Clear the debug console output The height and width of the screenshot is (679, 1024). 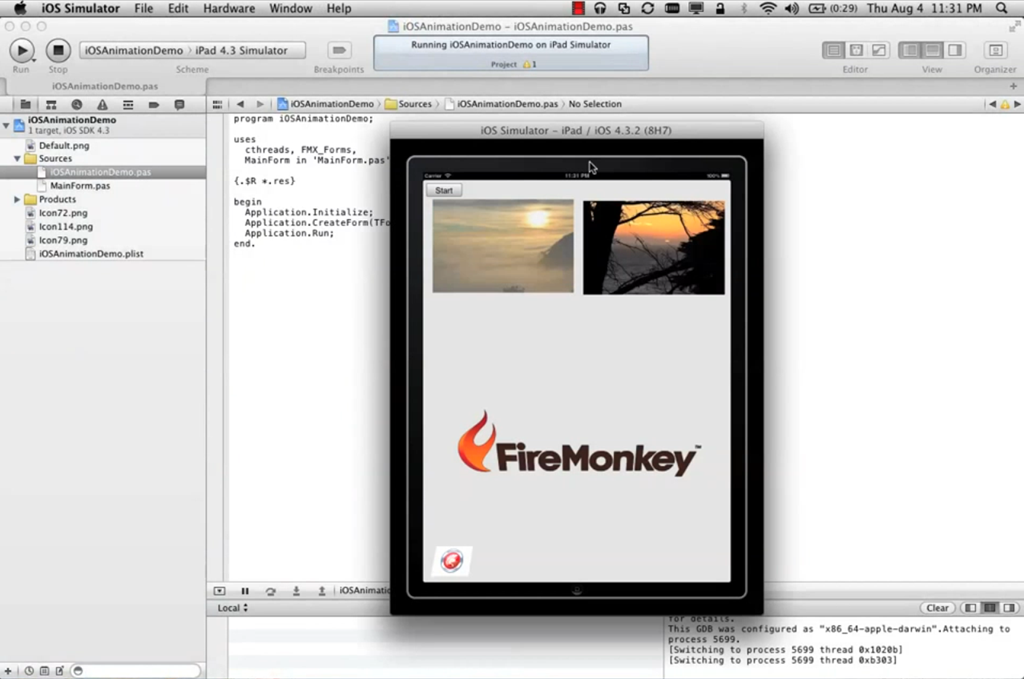point(937,608)
